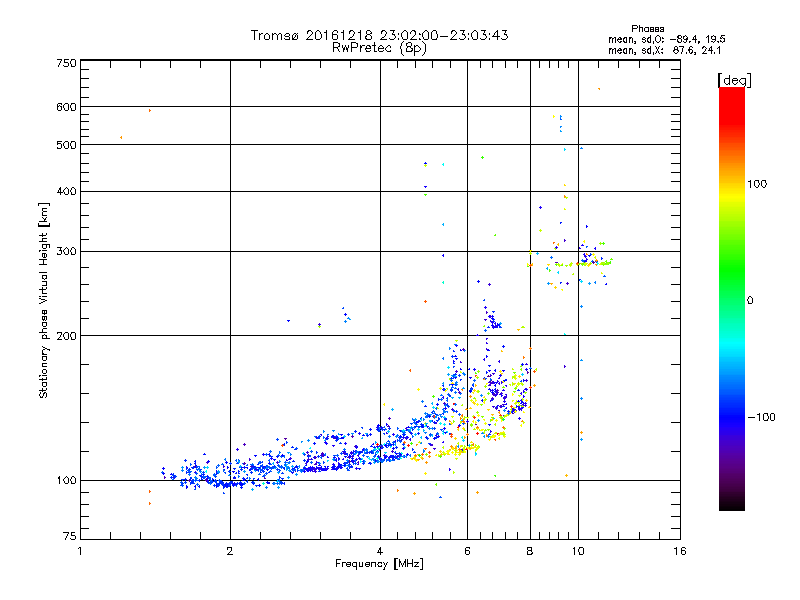
Task: Click the y-axis tick label '75'
Action: (70, 536)
